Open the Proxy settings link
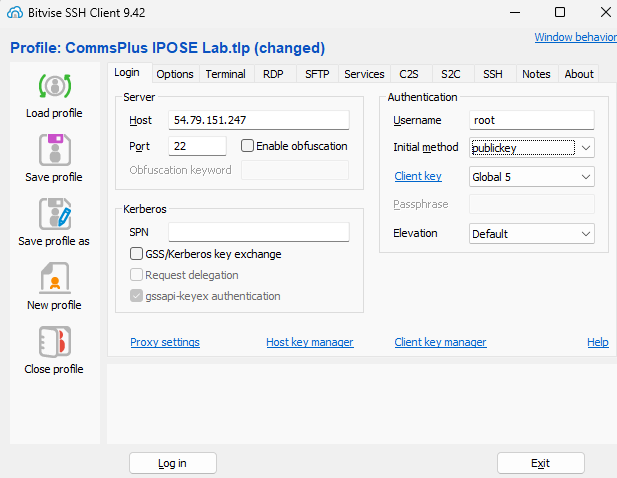 point(165,342)
